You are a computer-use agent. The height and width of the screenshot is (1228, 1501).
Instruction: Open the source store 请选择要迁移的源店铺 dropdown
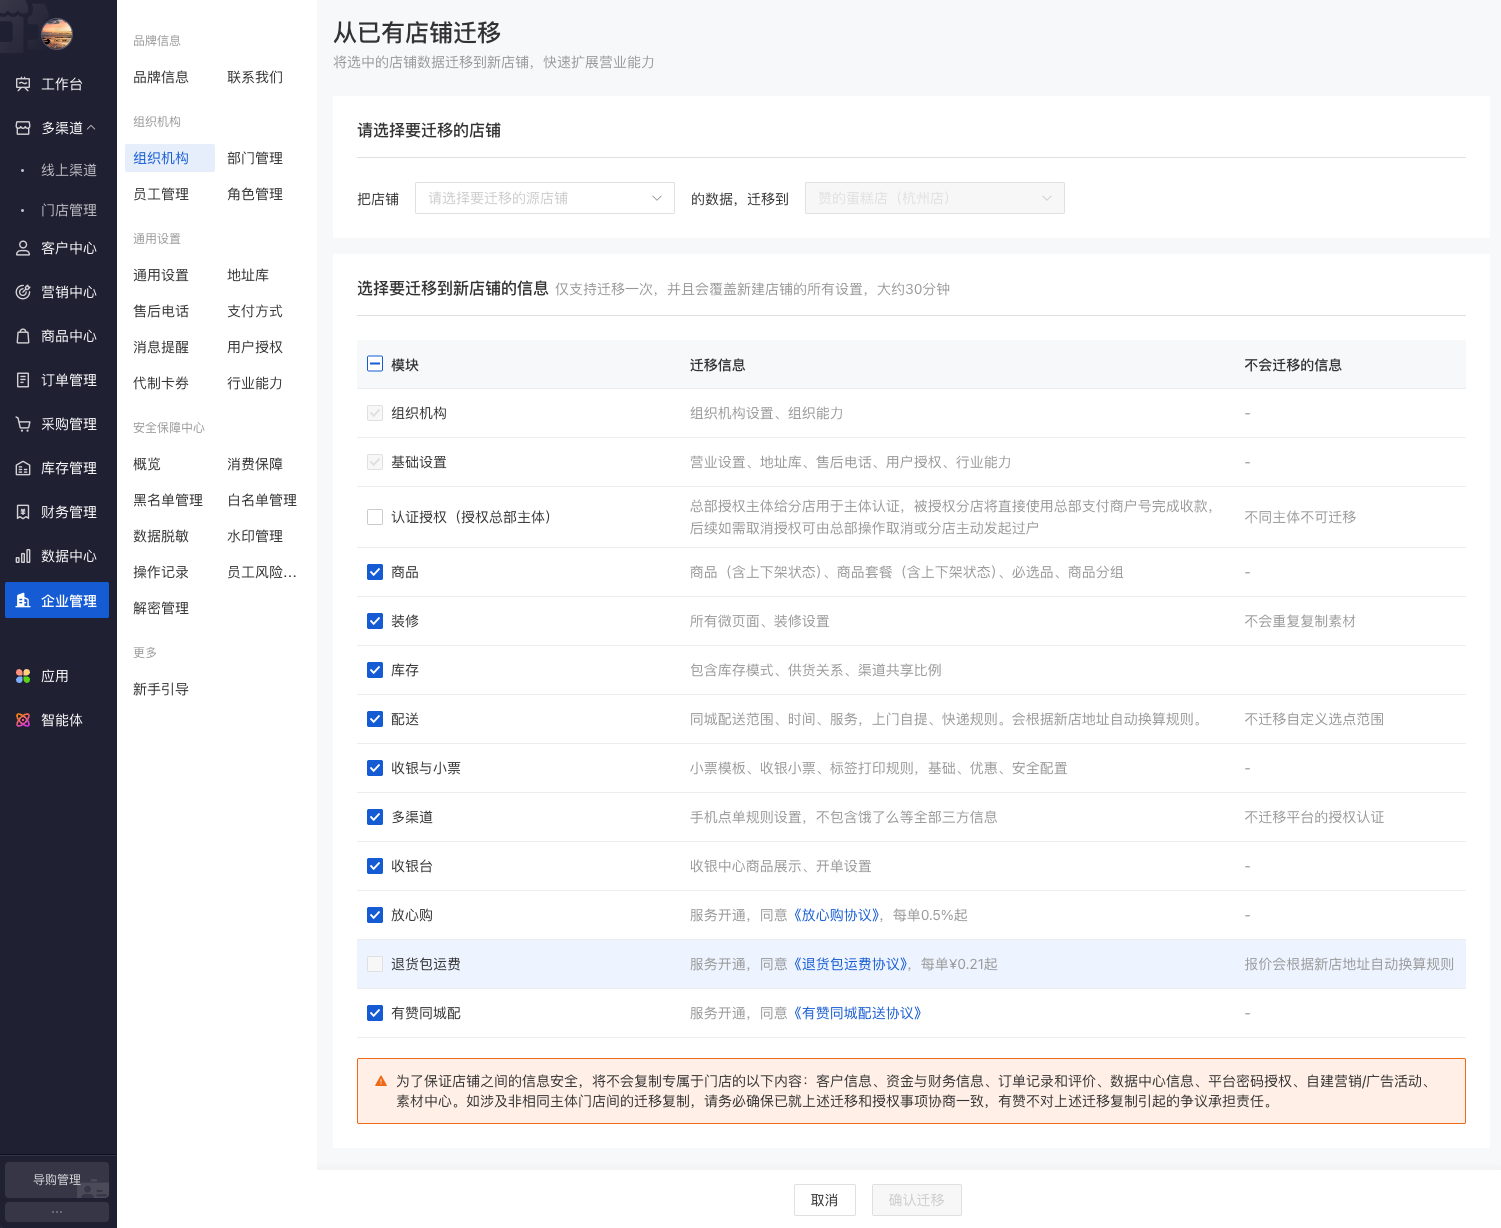[544, 198]
